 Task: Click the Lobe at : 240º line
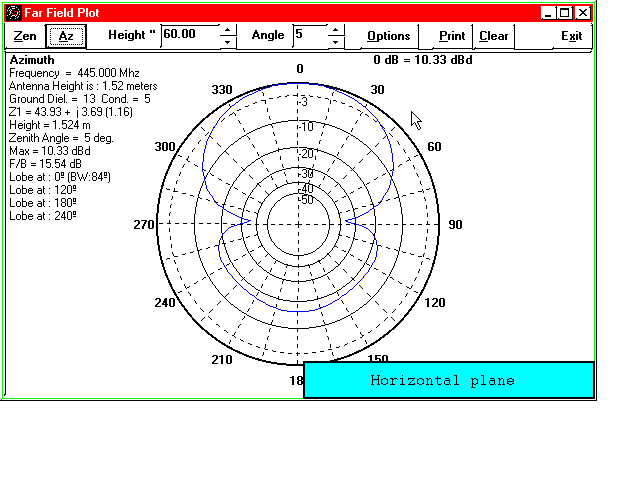43,216
